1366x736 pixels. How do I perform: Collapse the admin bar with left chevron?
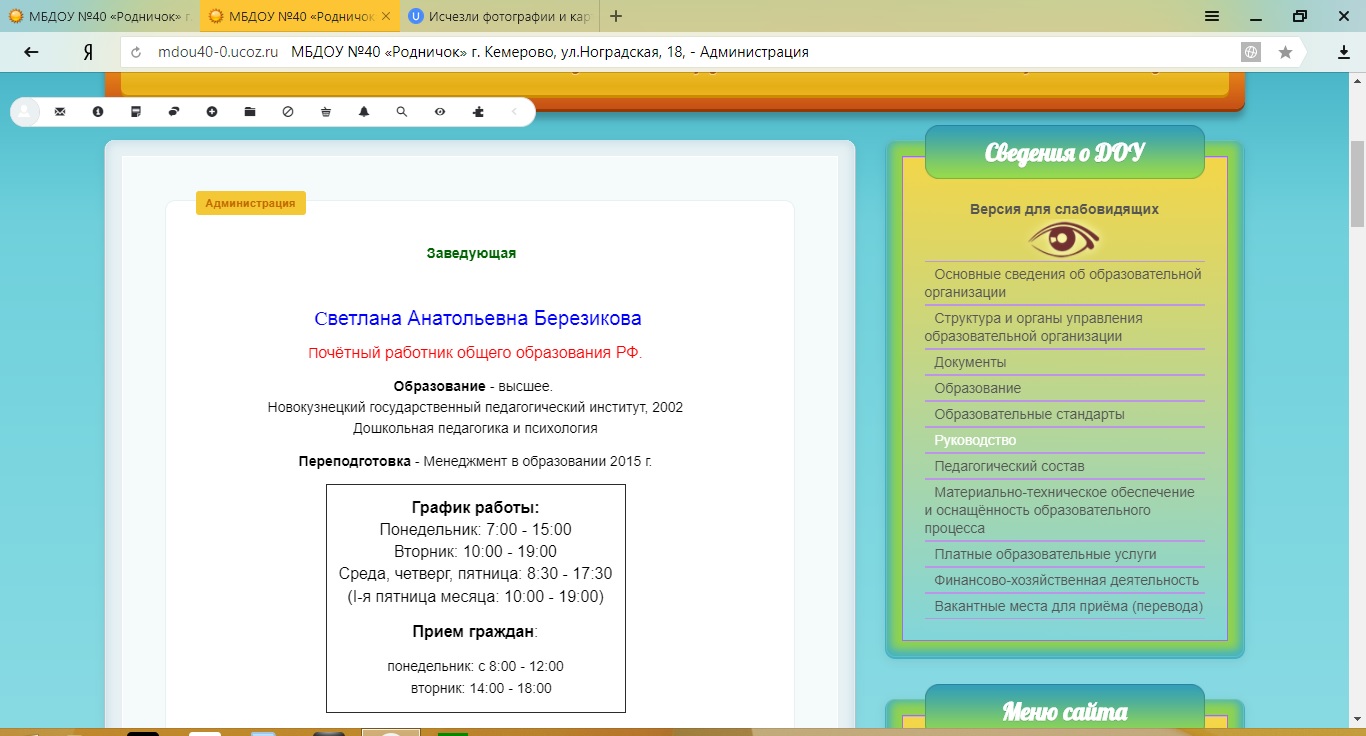click(x=515, y=112)
